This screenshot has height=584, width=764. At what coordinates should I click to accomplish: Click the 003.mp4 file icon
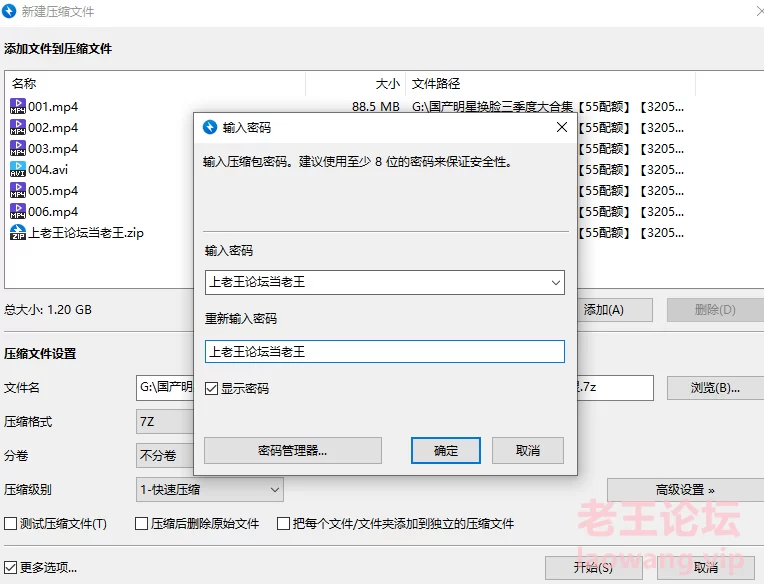tap(18, 148)
